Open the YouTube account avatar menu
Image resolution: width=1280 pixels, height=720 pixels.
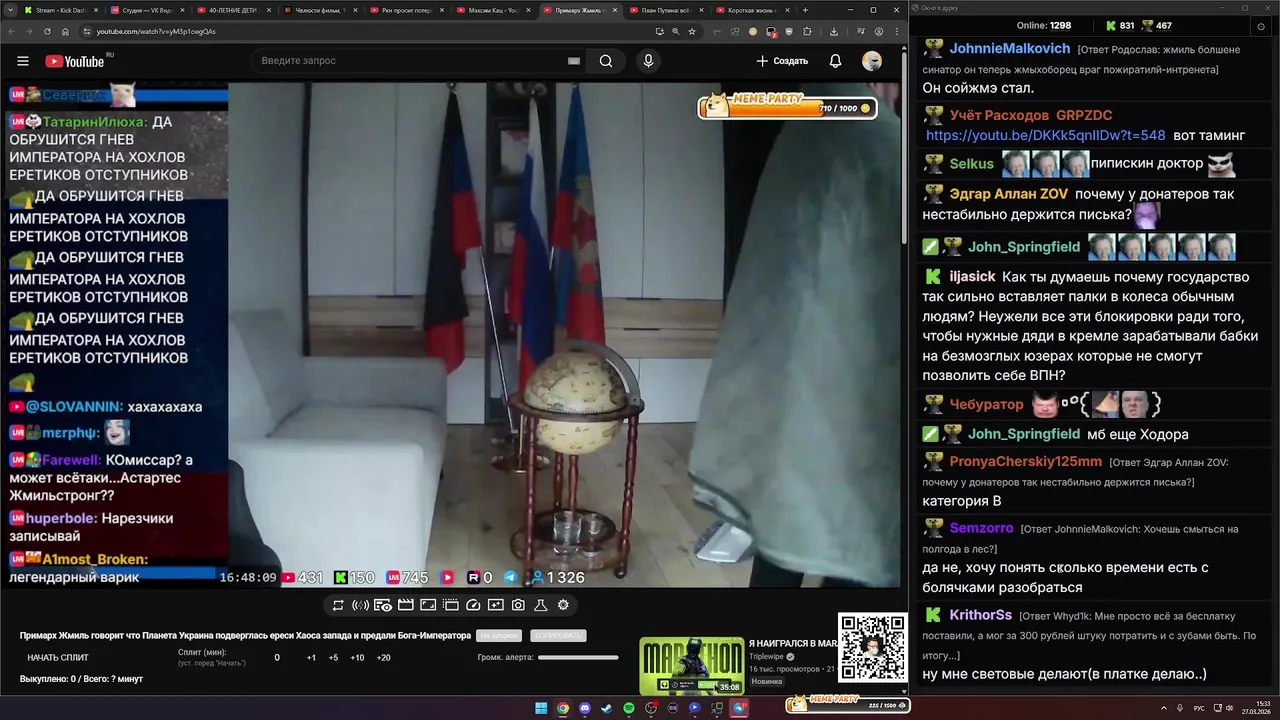(x=872, y=61)
